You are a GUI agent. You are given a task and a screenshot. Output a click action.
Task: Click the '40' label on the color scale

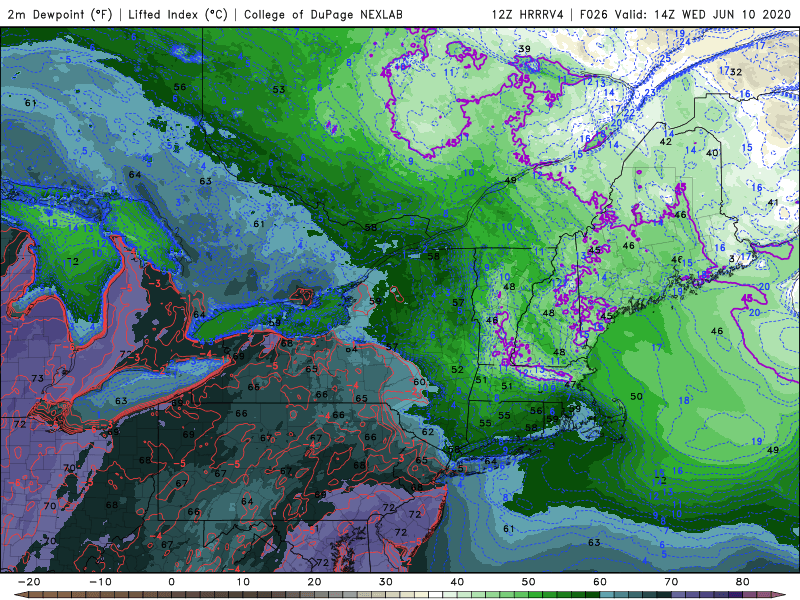click(457, 582)
